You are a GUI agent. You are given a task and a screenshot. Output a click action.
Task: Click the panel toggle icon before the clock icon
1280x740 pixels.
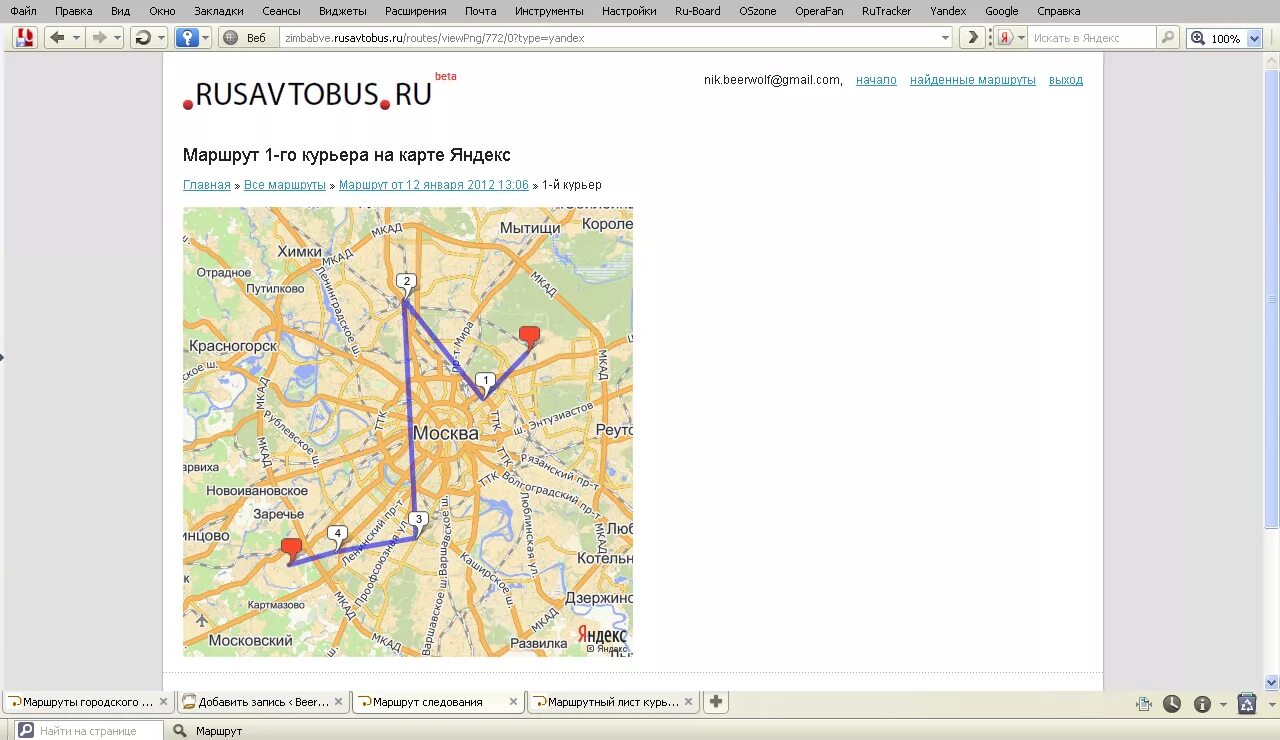[x=1144, y=704]
